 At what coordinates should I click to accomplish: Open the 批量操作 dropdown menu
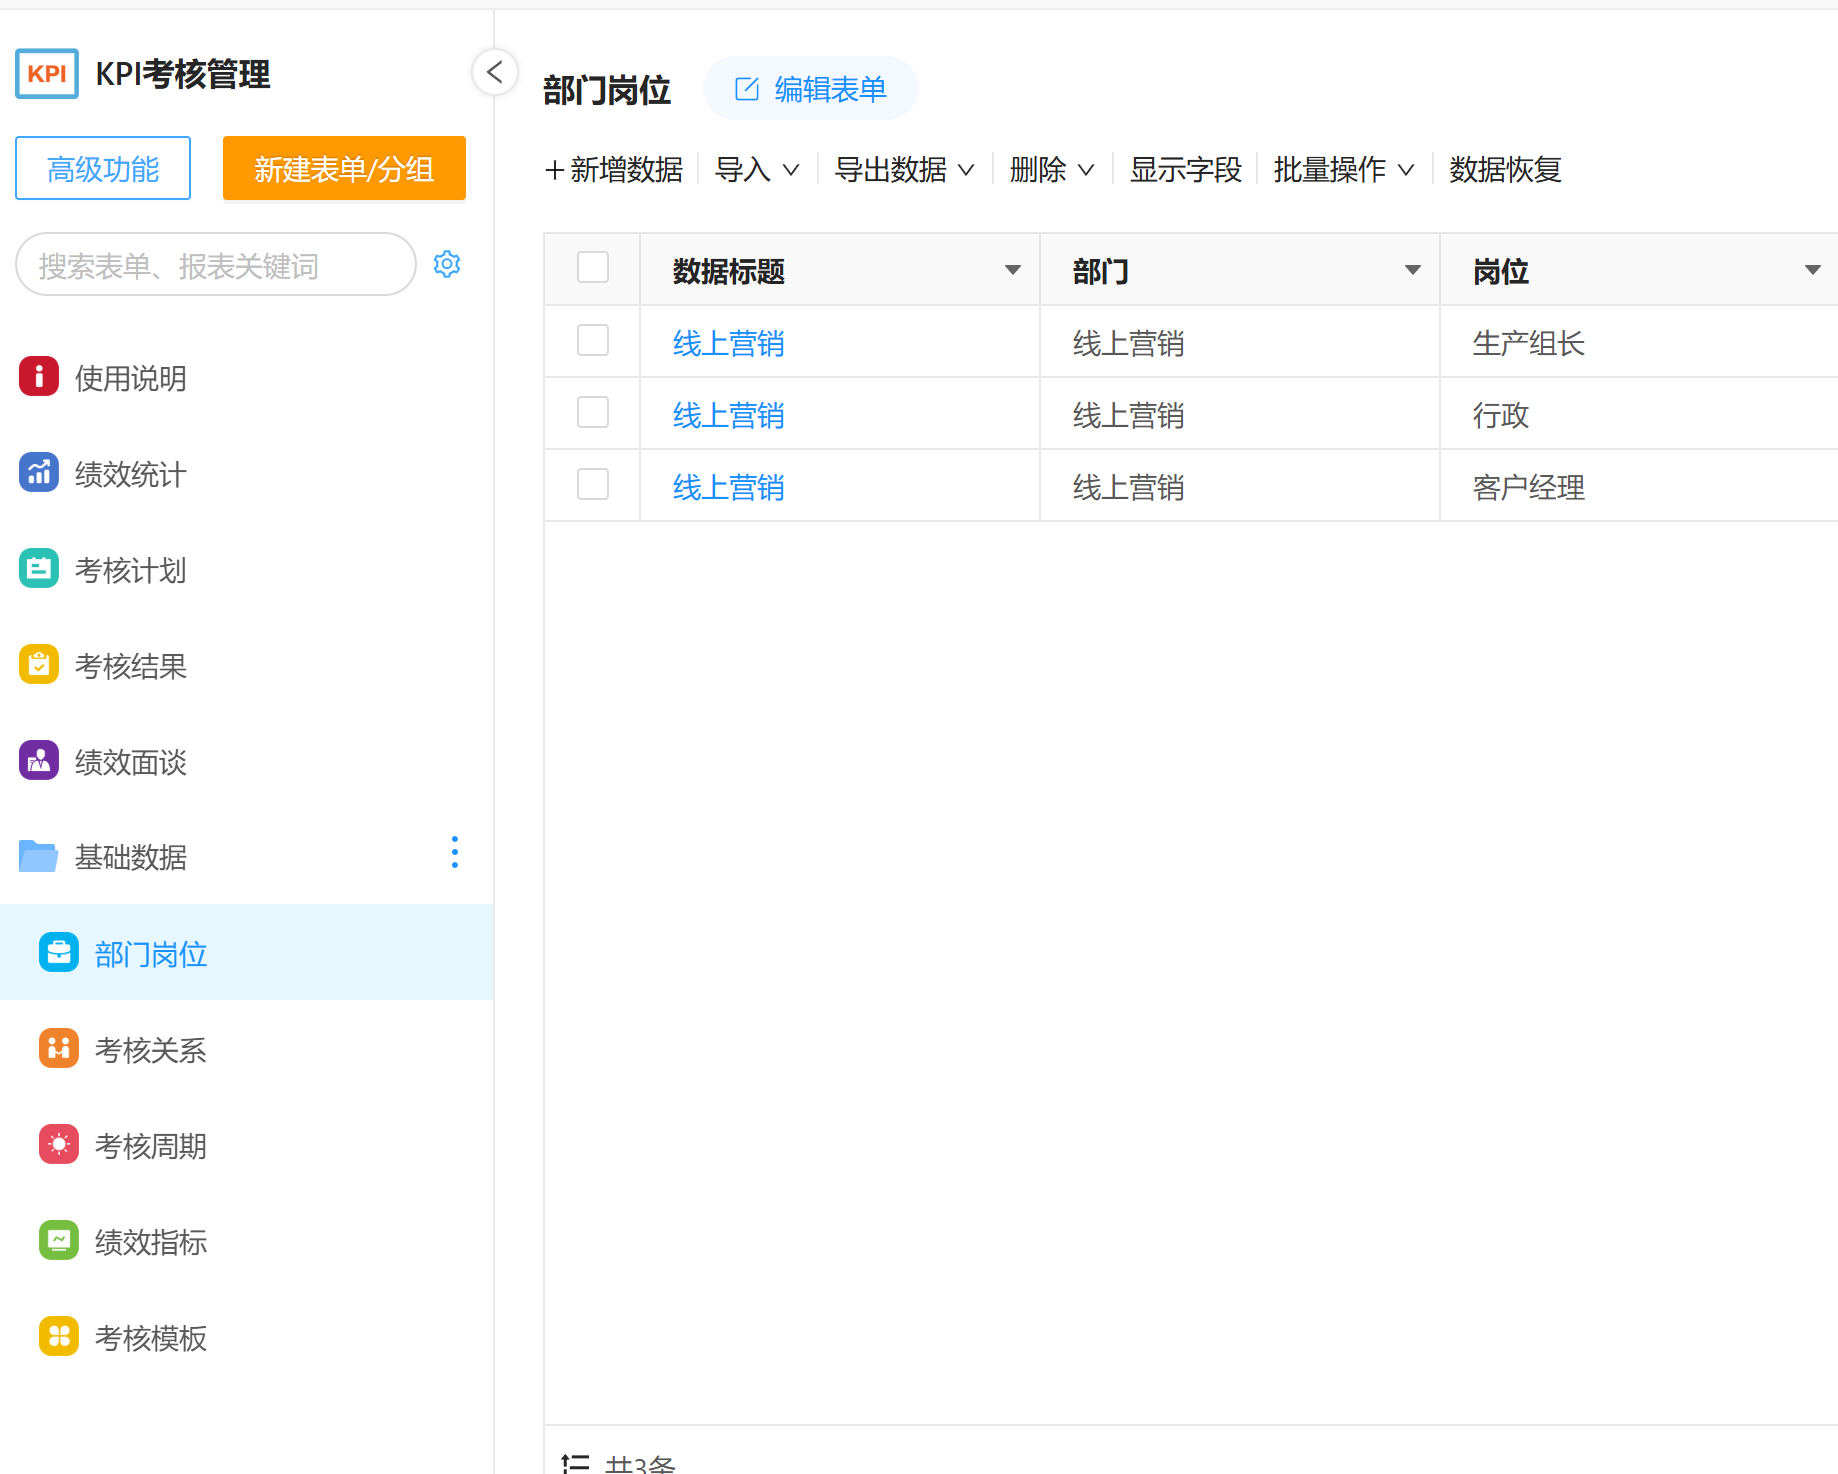click(x=1343, y=170)
